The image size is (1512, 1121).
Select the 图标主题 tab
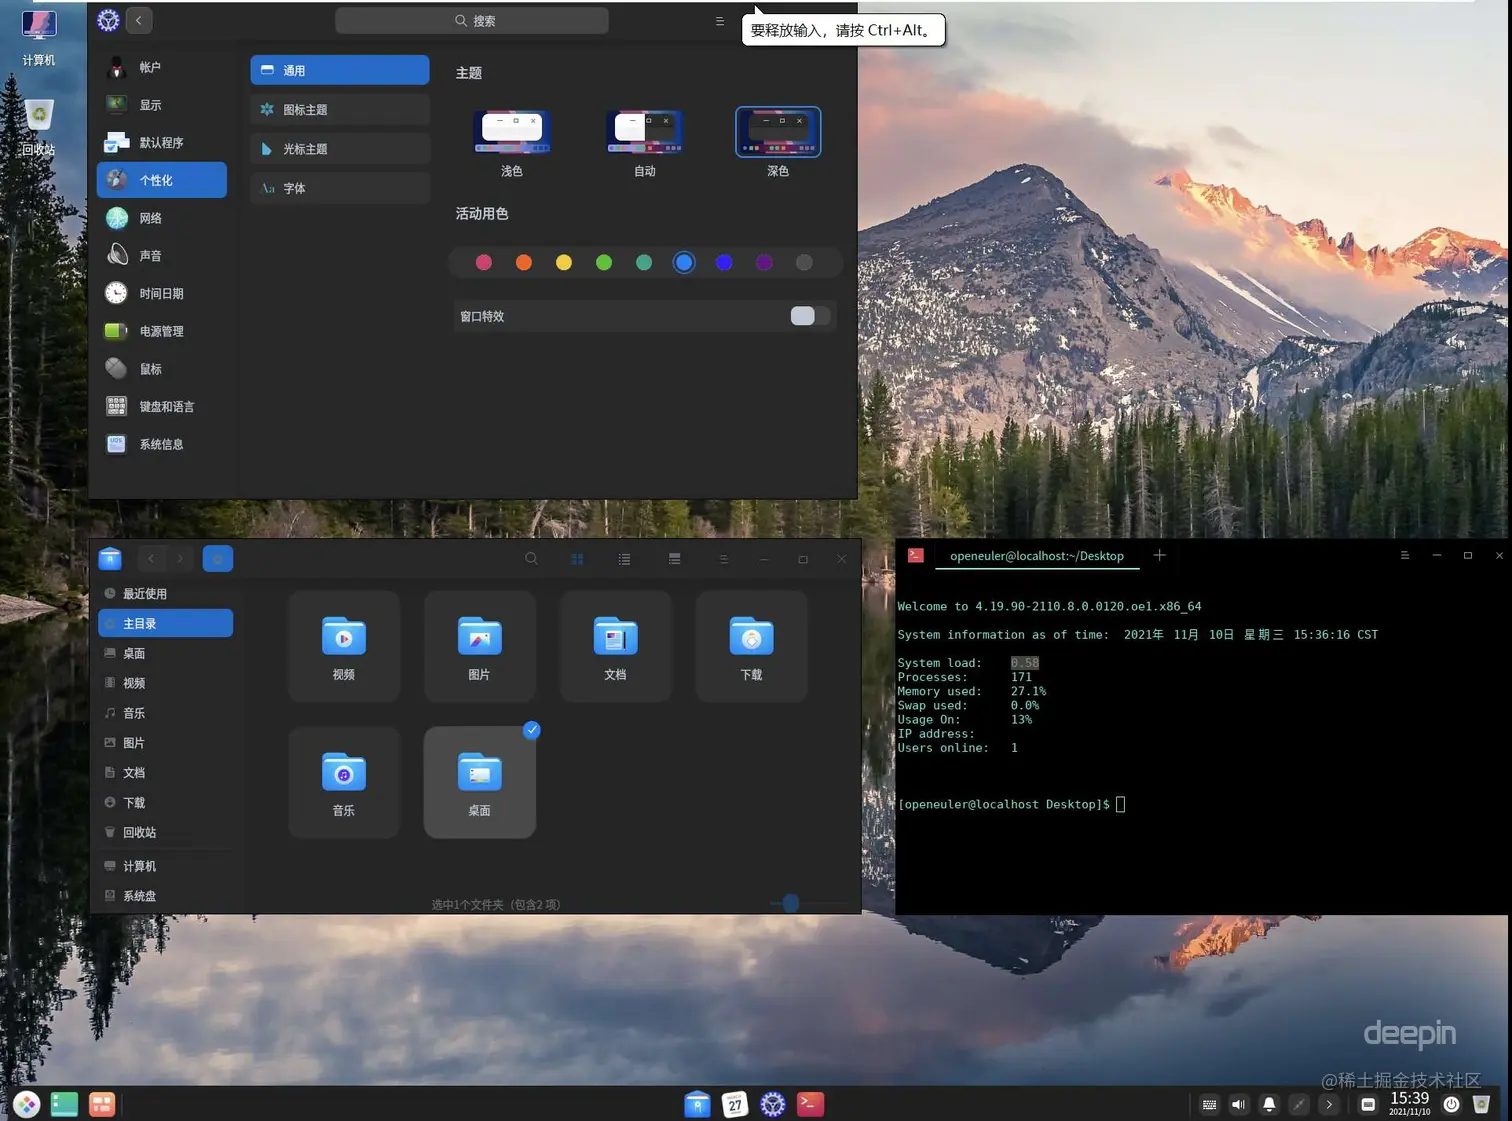[x=340, y=110]
